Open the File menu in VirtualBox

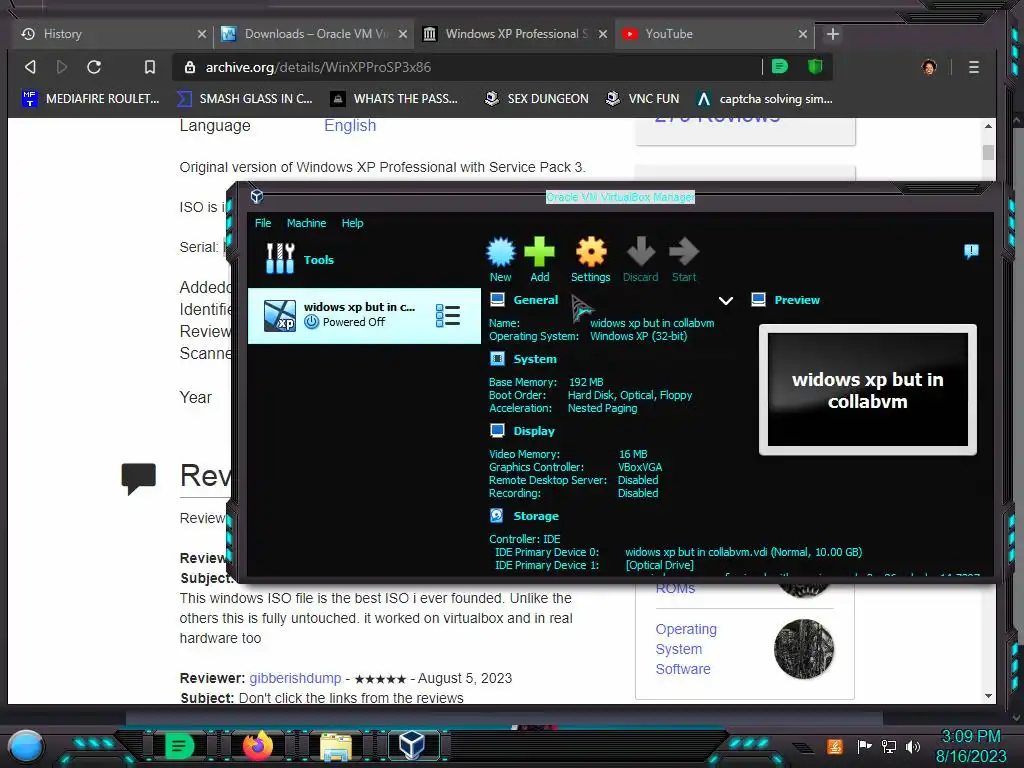click(263, 223)
